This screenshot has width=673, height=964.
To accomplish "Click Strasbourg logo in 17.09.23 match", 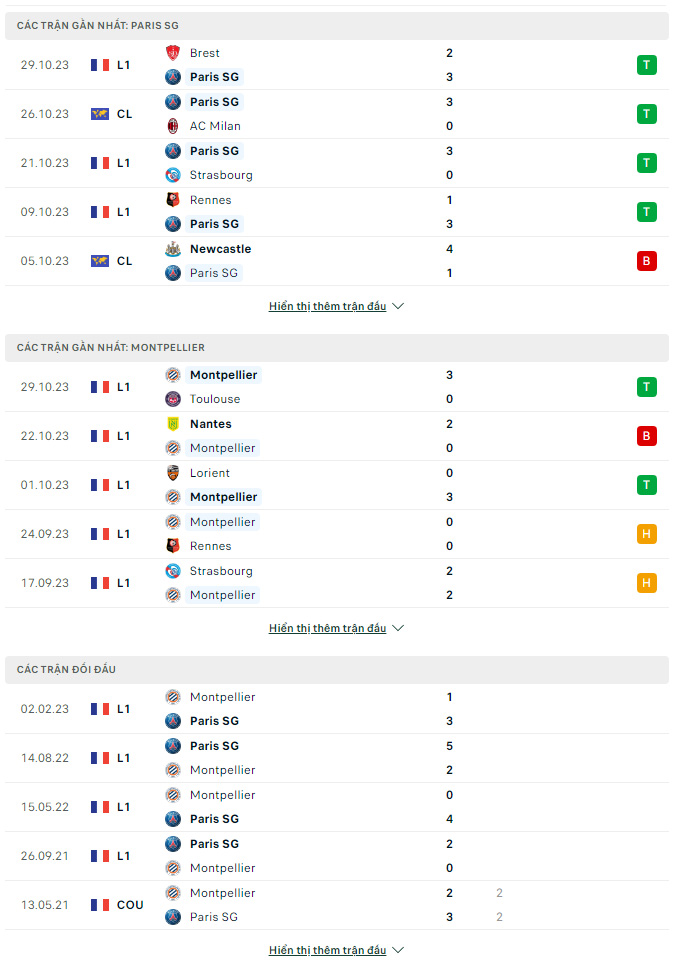I will [x=173, y=571].
